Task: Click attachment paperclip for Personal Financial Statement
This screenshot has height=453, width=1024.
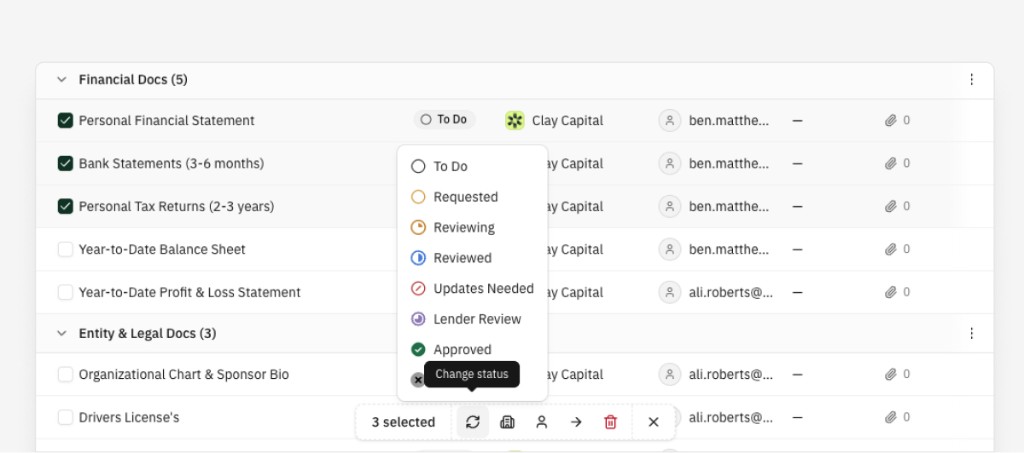Action: tap(891, 120)
